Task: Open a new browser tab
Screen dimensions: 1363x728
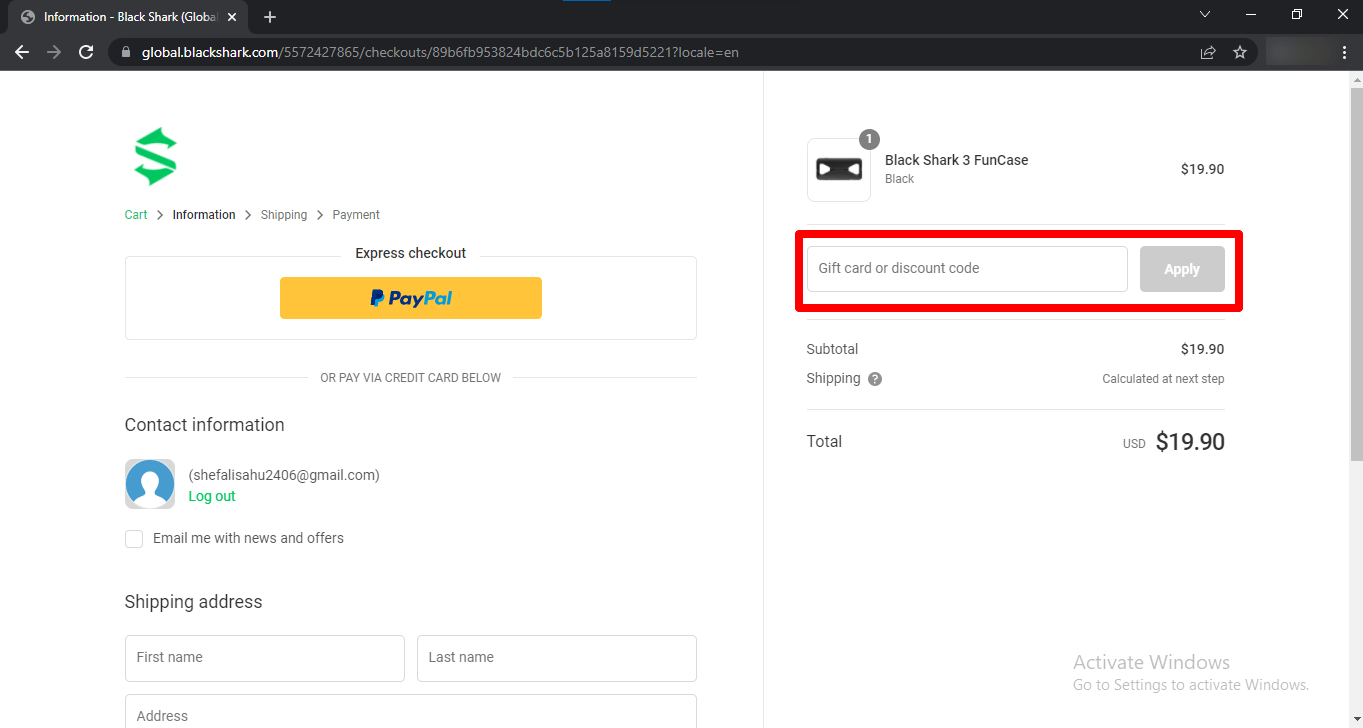Action: pyautogui.click(x=270, y=17)
